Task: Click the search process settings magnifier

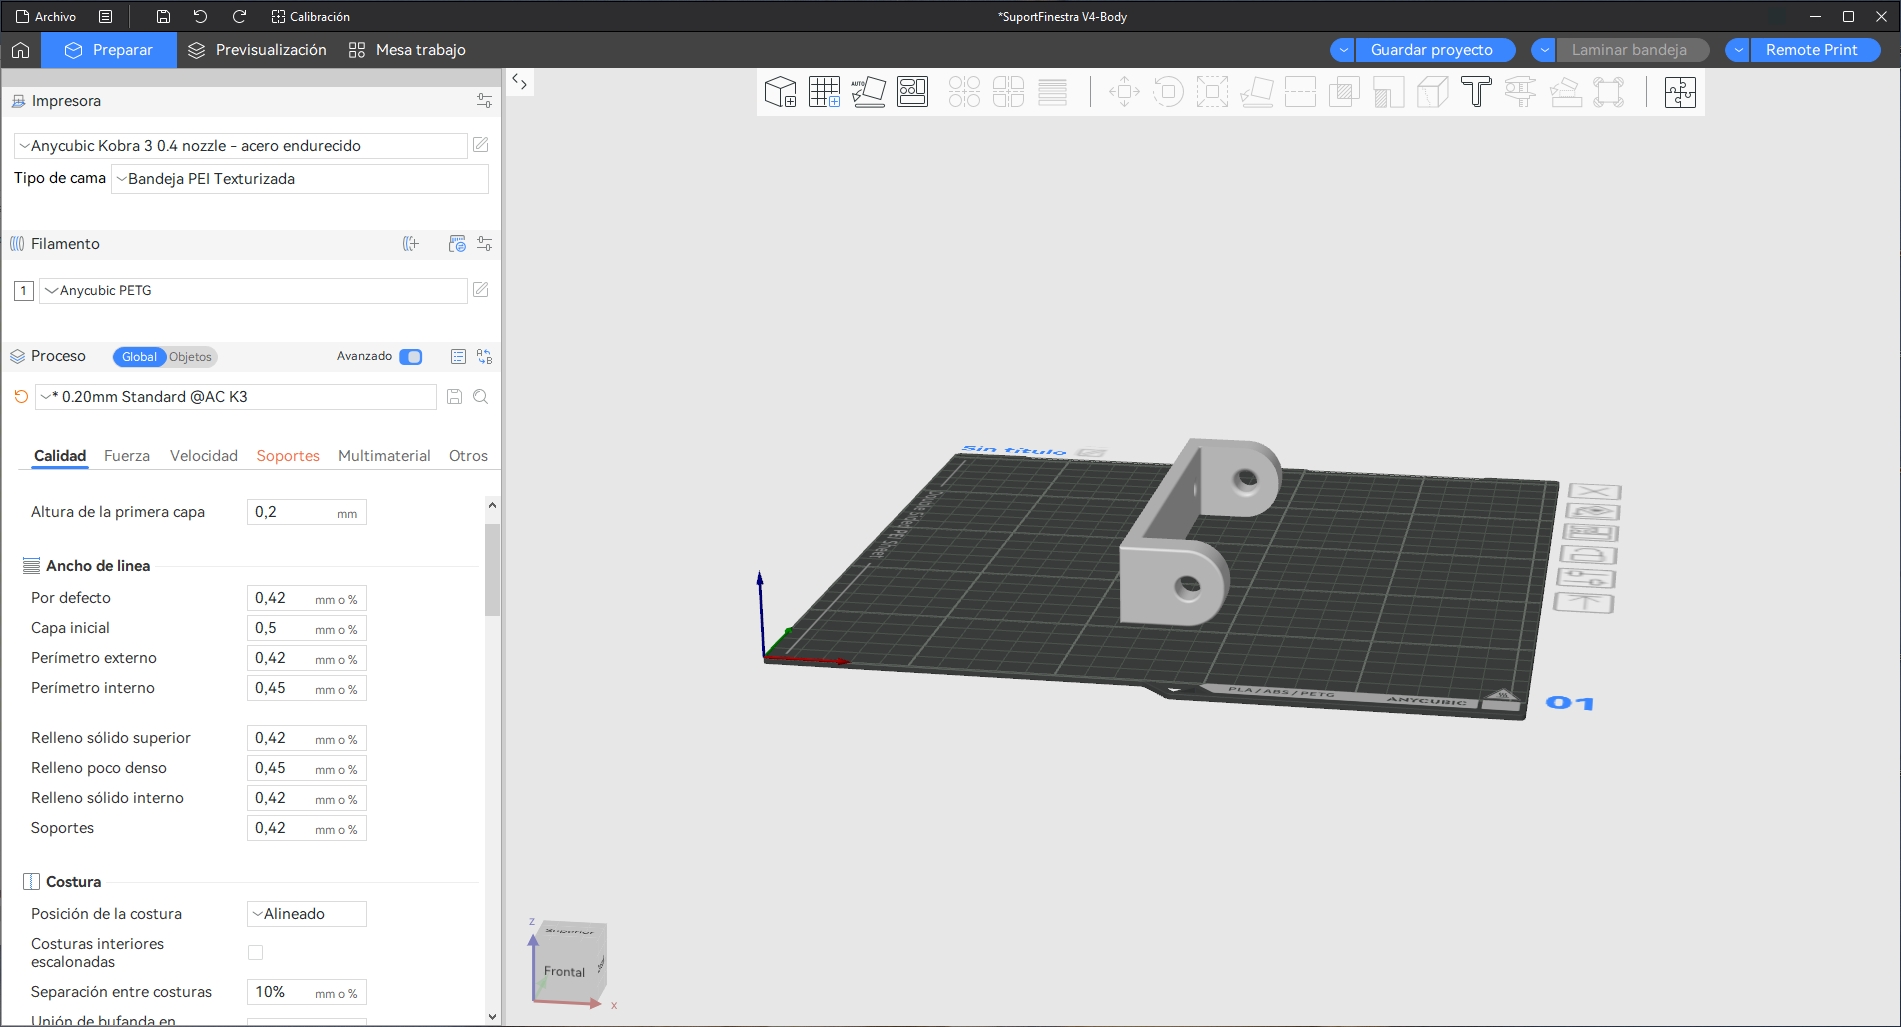Action: click(481, 397)
